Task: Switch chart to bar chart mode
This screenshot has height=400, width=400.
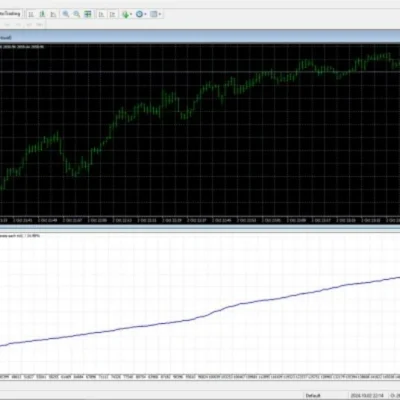Action: (x=31, y=14)
